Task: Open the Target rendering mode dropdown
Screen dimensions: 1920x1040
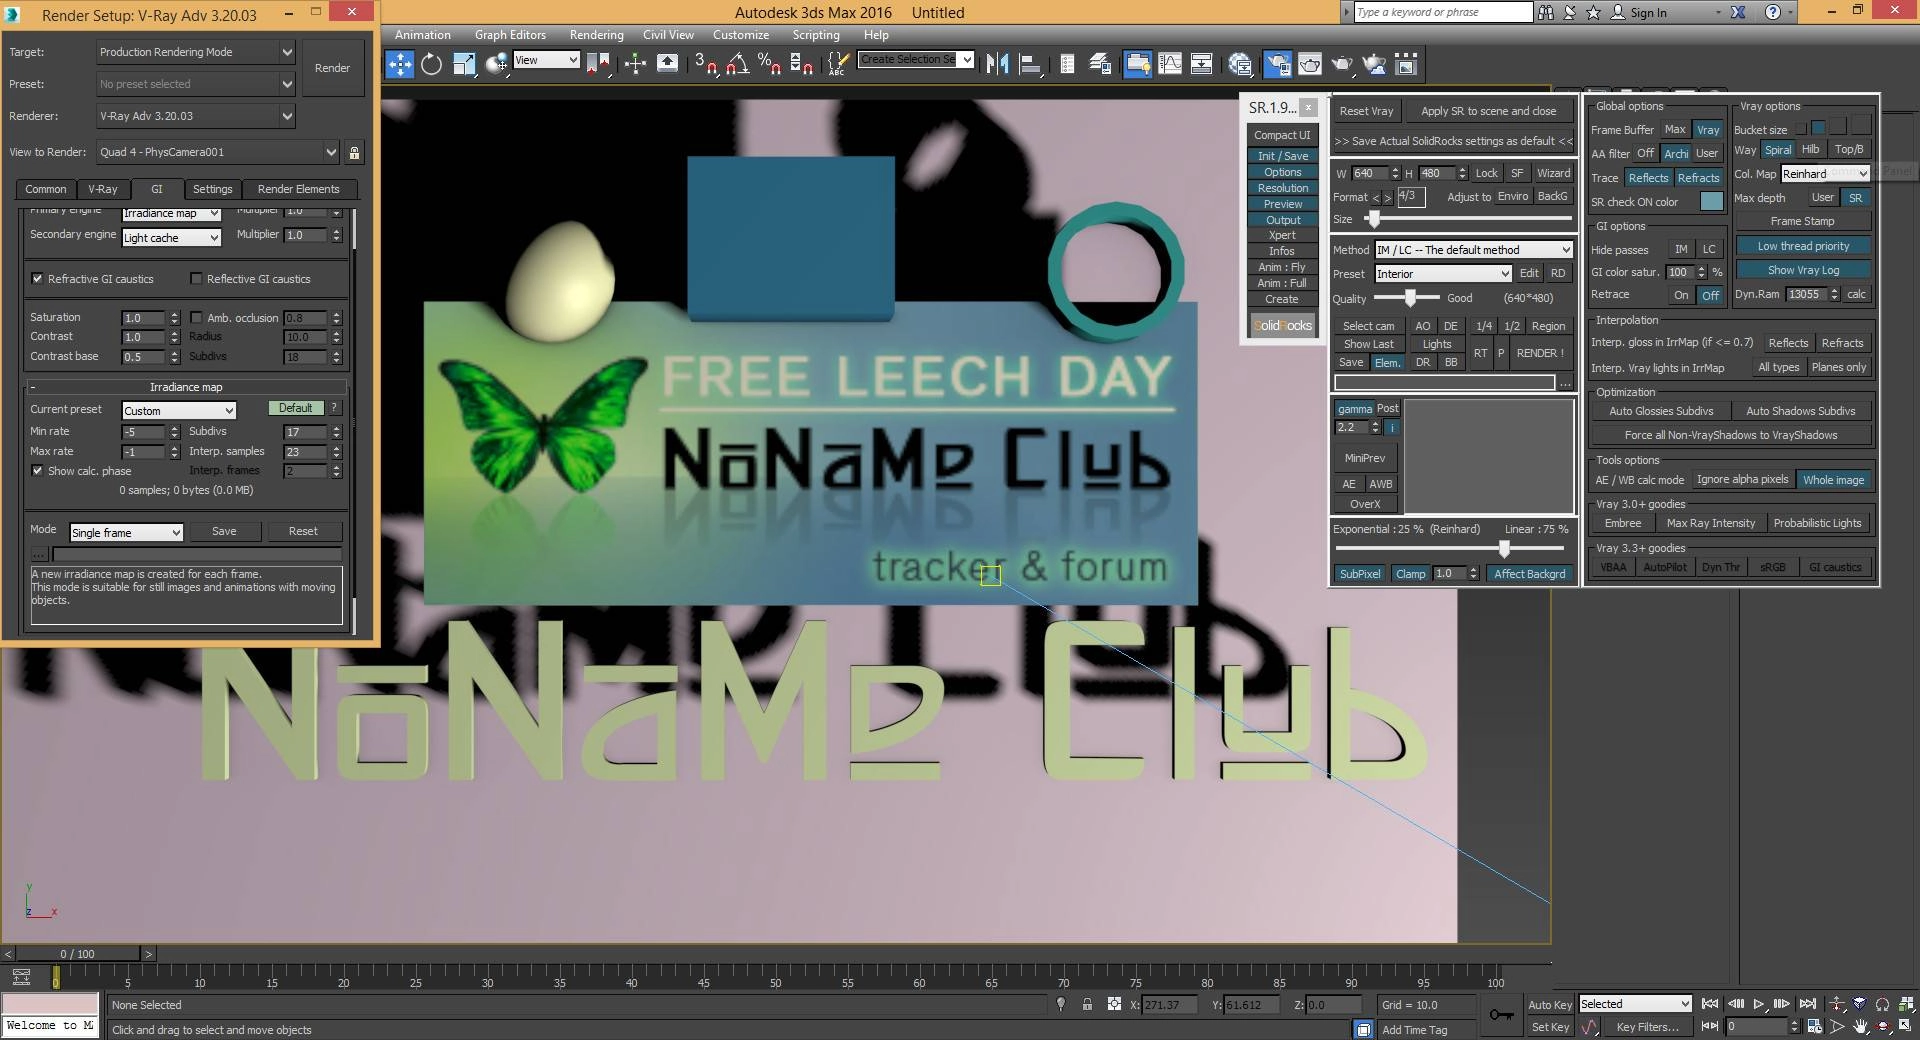Action: [196, 52]
